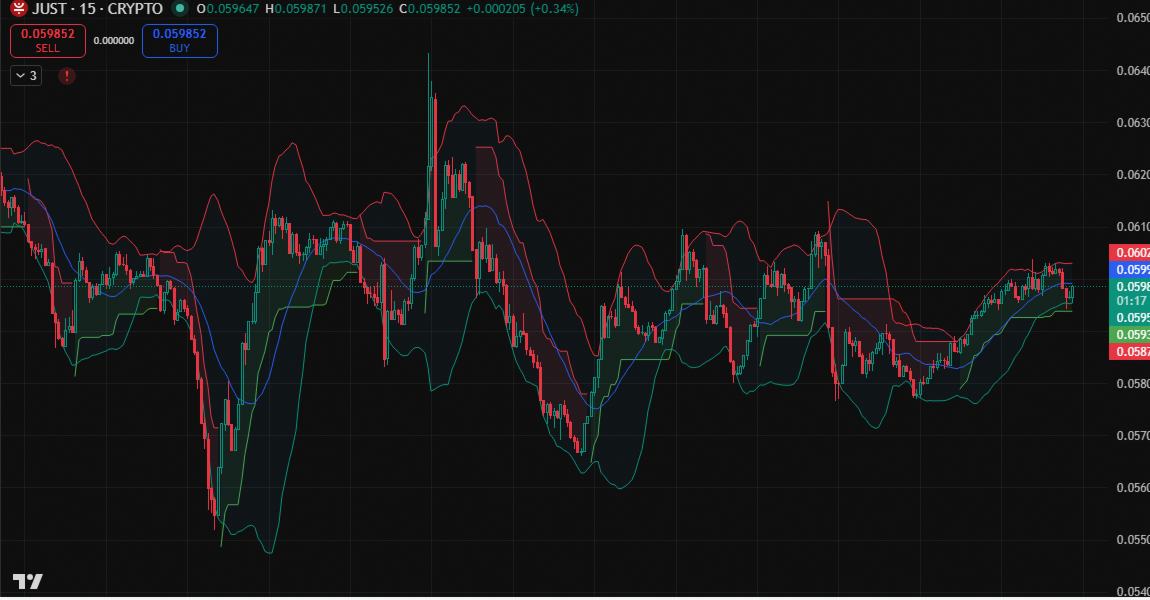Image resolution: width=1150 pixels, height=600 pixels.
Task: Select the red 0.0587 price label
Action: tap(1130, 352)
